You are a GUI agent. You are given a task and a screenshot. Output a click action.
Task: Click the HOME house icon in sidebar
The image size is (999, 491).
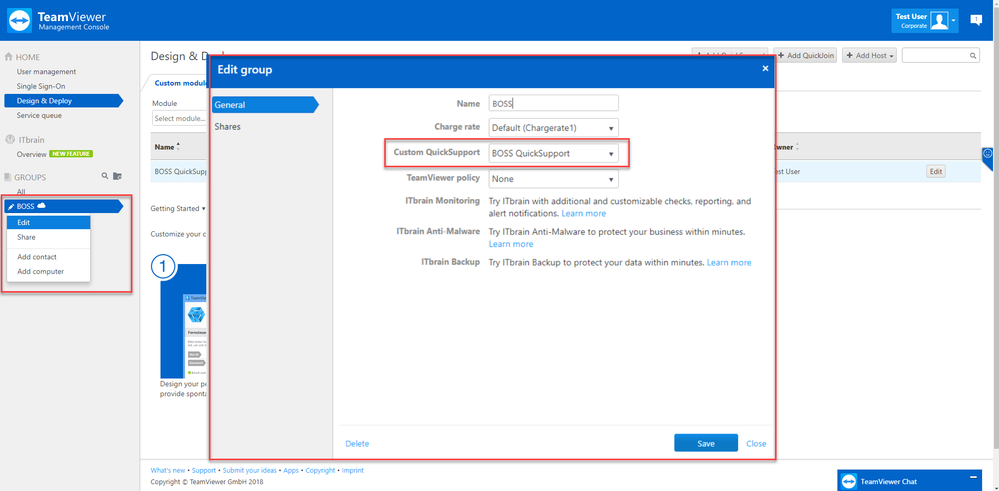[9, 57]
